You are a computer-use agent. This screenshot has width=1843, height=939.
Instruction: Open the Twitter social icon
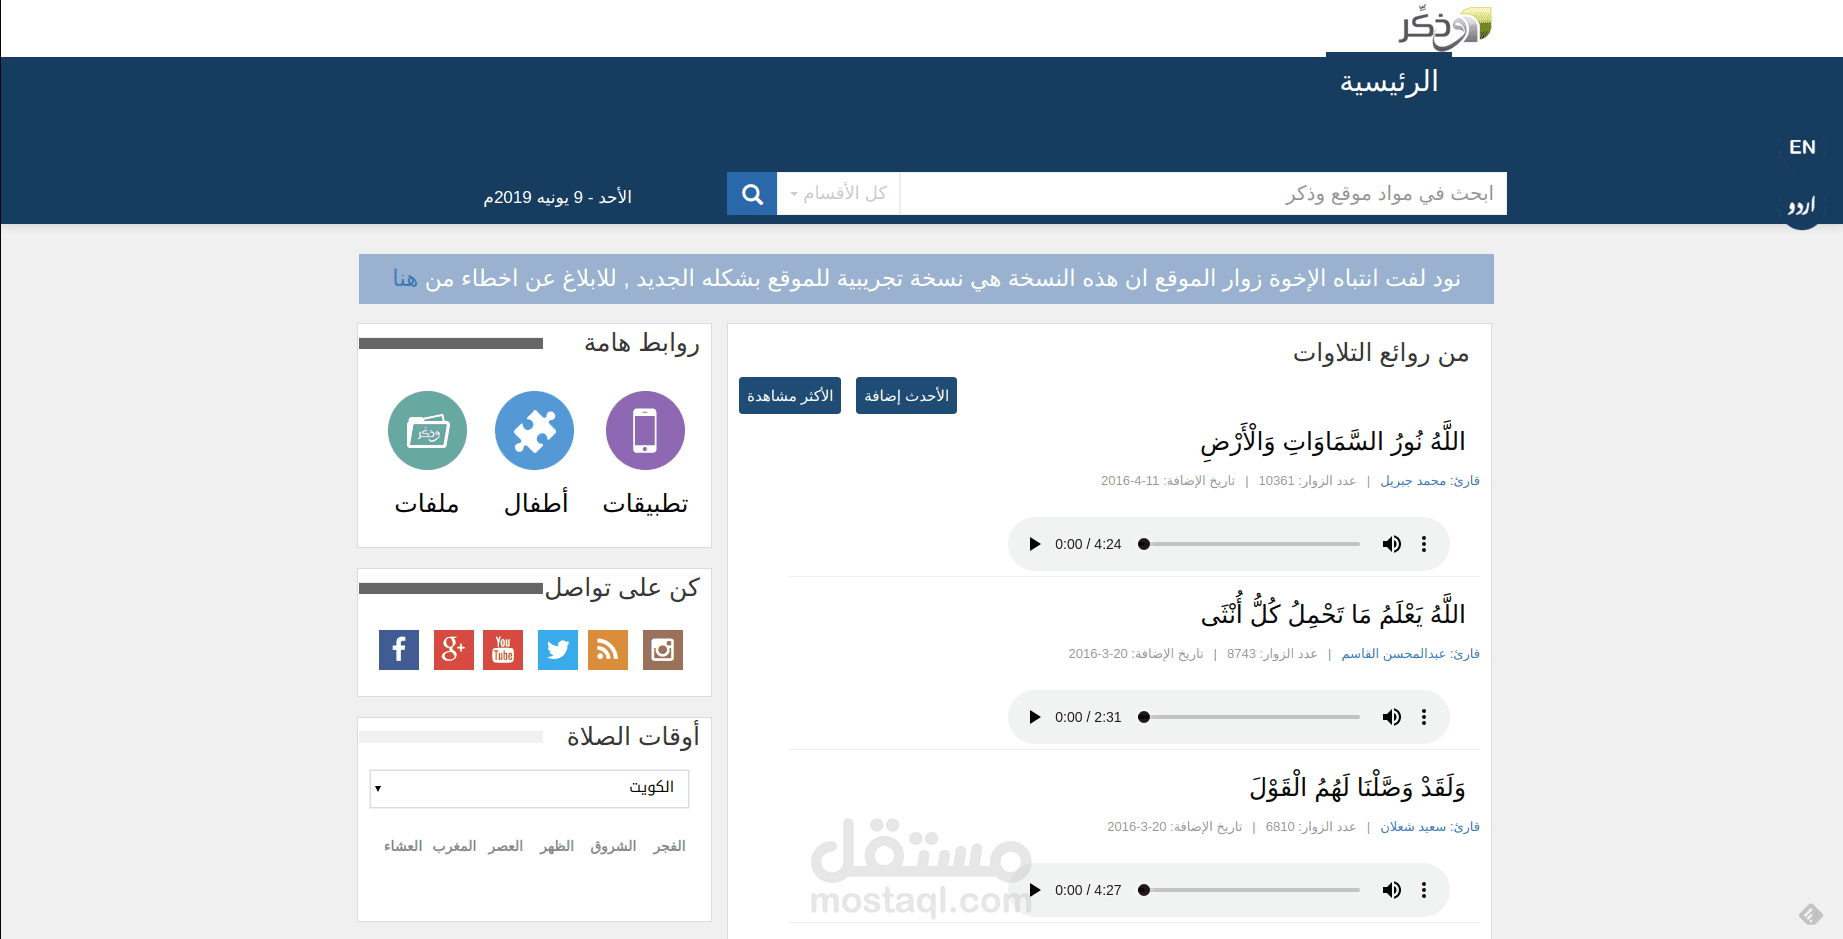coord(558,650)
